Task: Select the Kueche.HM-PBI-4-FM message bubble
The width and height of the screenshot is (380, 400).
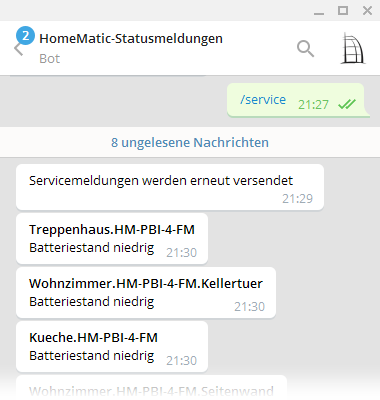Action: 112,347
